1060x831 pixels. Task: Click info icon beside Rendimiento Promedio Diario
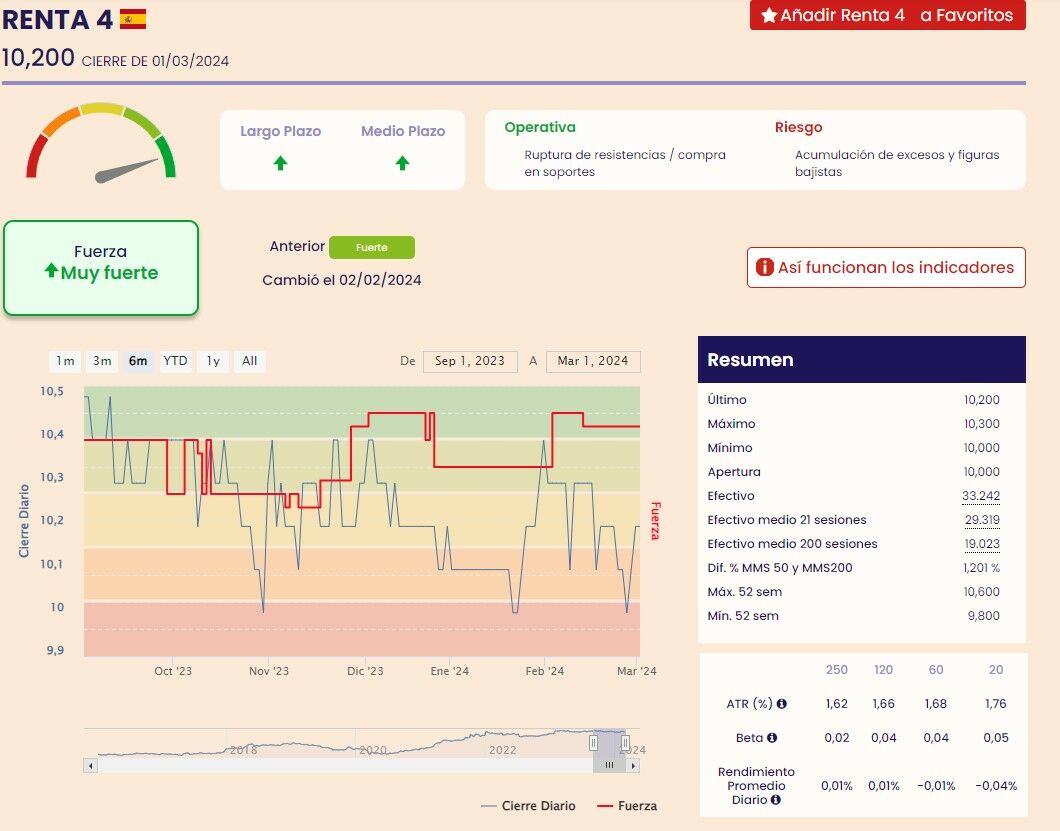pos(776,800)
